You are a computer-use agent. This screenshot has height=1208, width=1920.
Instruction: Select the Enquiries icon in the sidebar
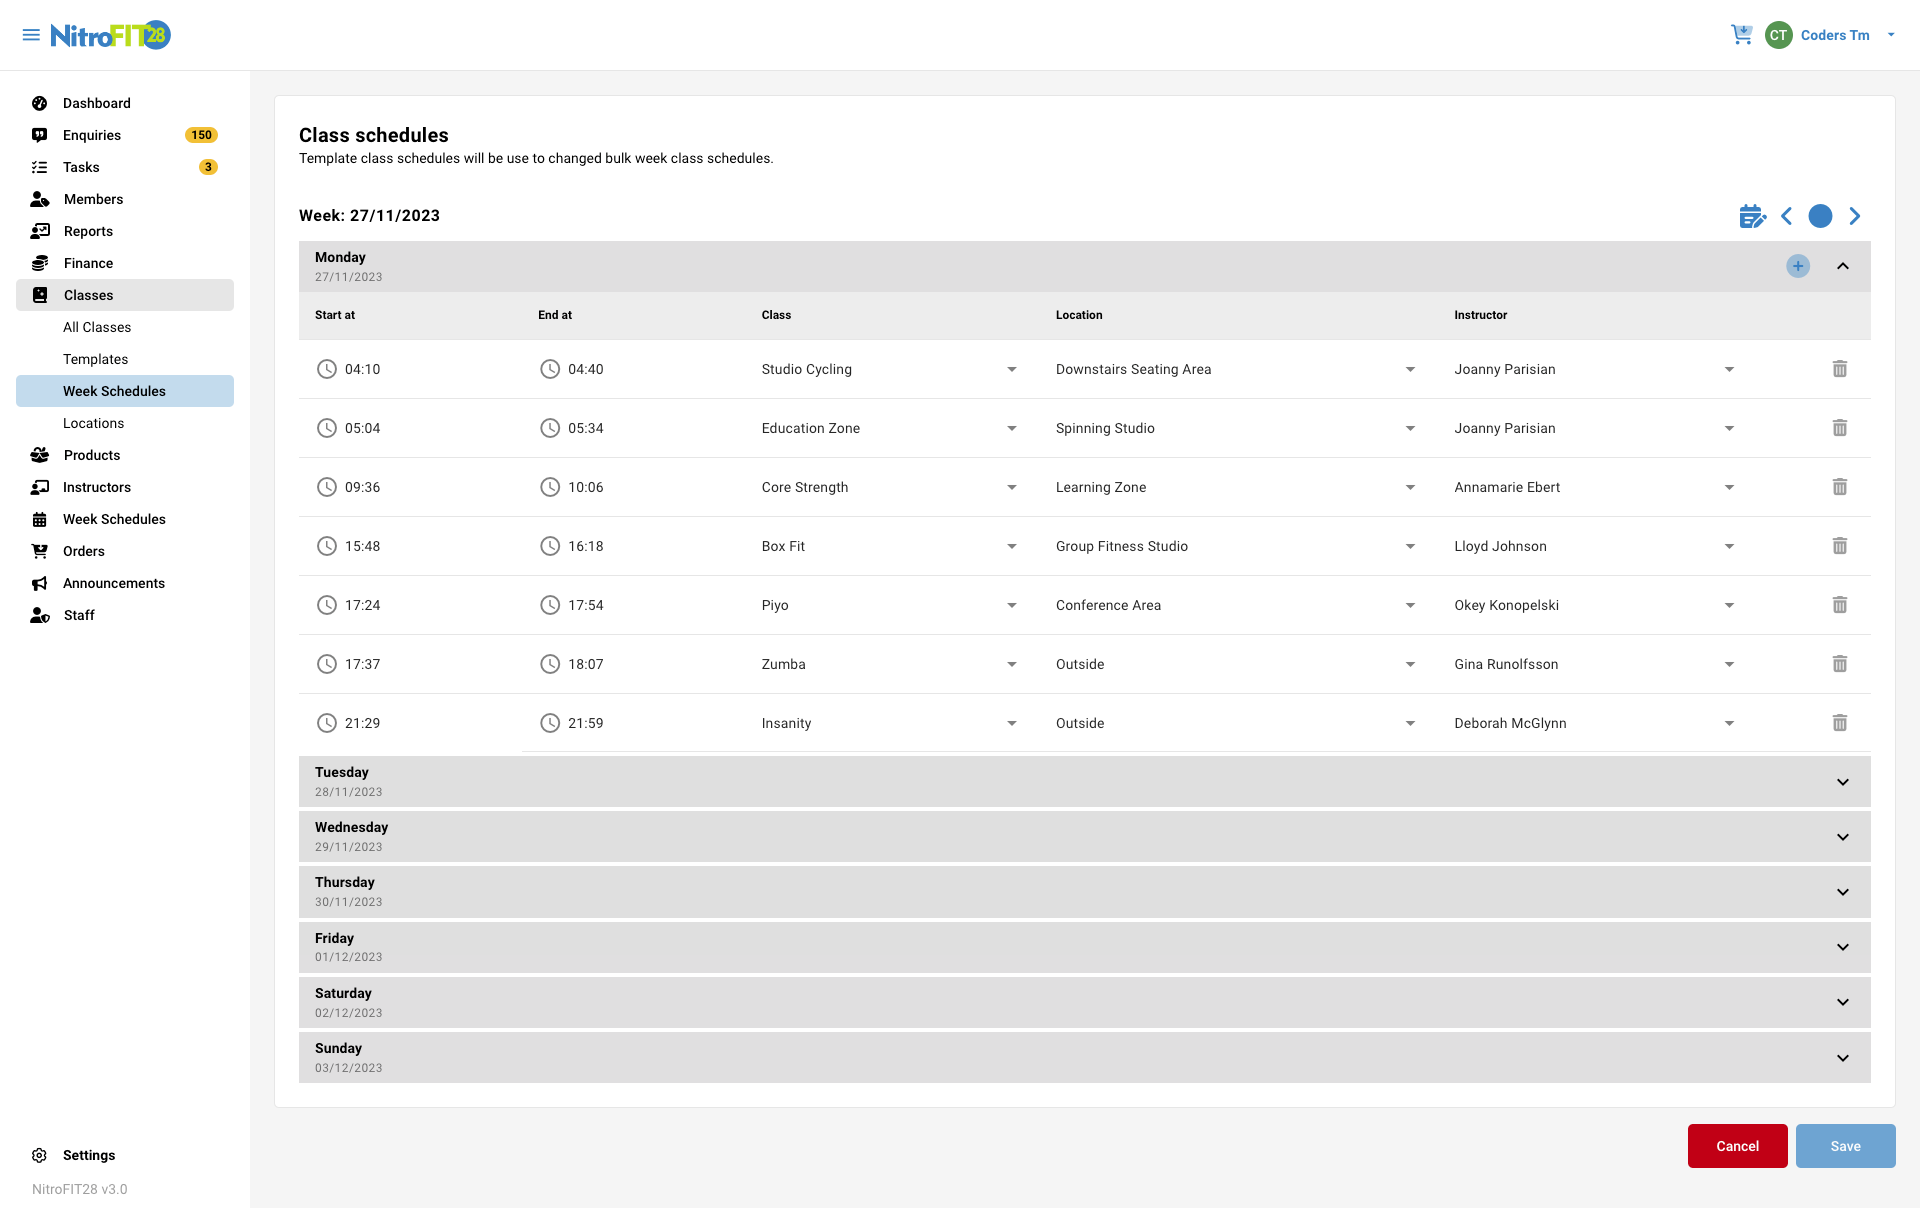click(39, 135)
